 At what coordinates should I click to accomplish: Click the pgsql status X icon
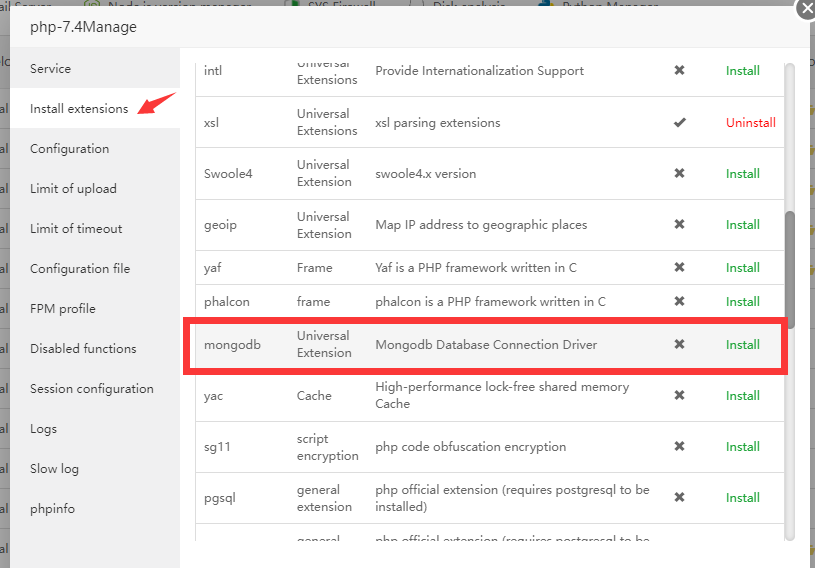pos(679,497)
